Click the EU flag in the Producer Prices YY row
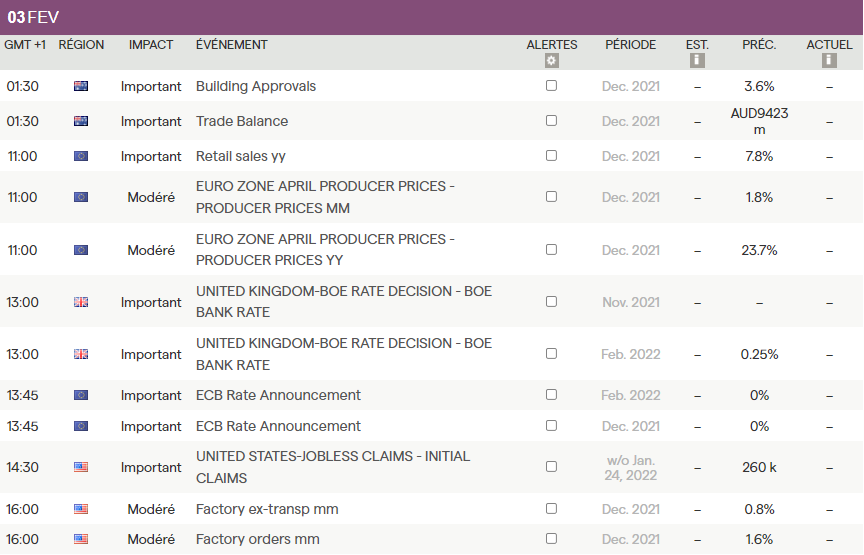 pyautogui.click(x=81, y=250)
